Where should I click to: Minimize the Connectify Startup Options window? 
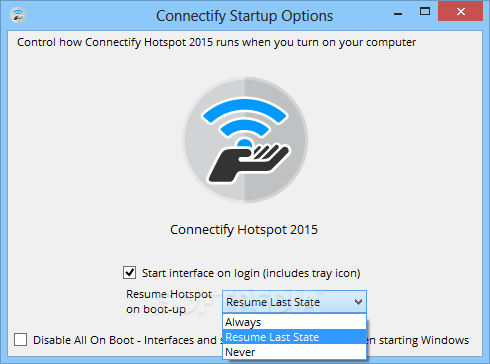pos(398,13)
